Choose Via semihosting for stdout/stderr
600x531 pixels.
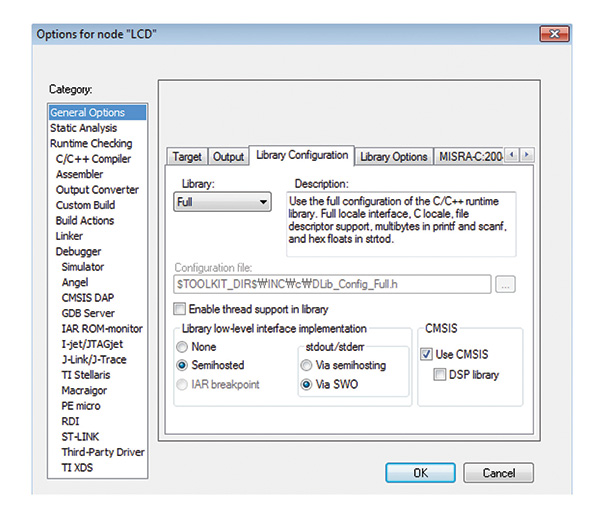(307, 365)
